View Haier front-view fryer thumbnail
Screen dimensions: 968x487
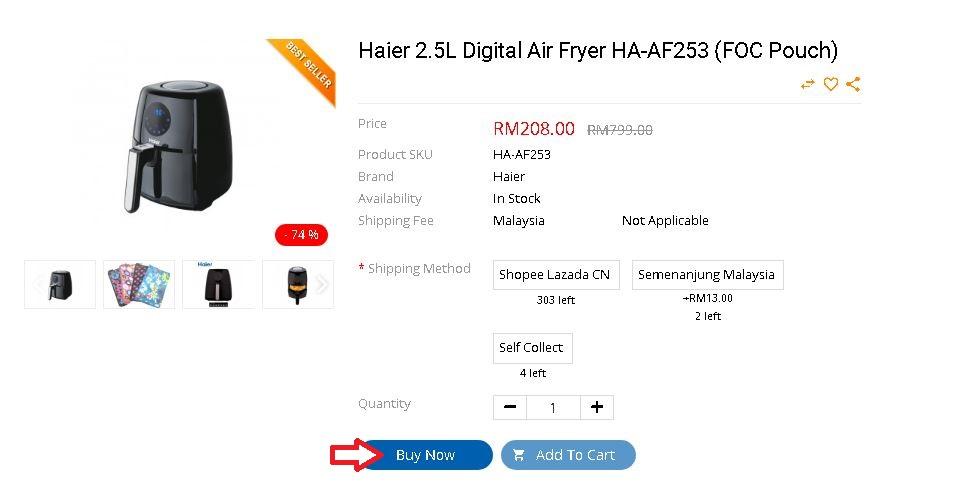[x=219, y=285]
